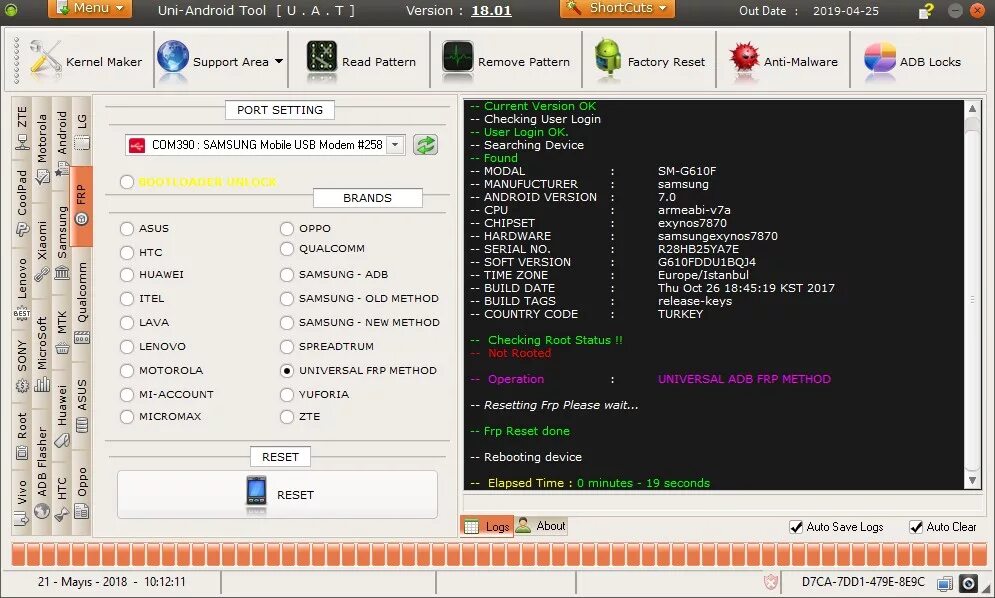Image resolution: width=995 pixels, height=598 pixels.
Task: Toggle Auto Save Logs checkbox
Action: [796, 527]
